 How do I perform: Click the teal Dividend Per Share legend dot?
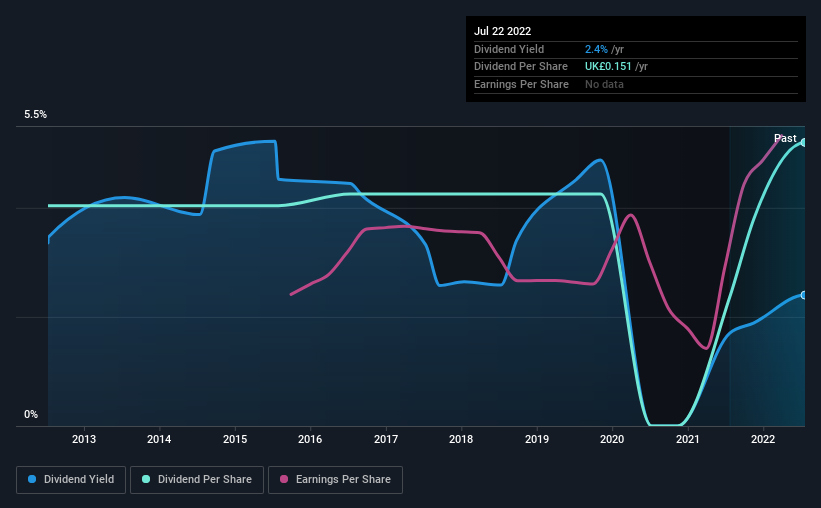click(x=146, y=479)
